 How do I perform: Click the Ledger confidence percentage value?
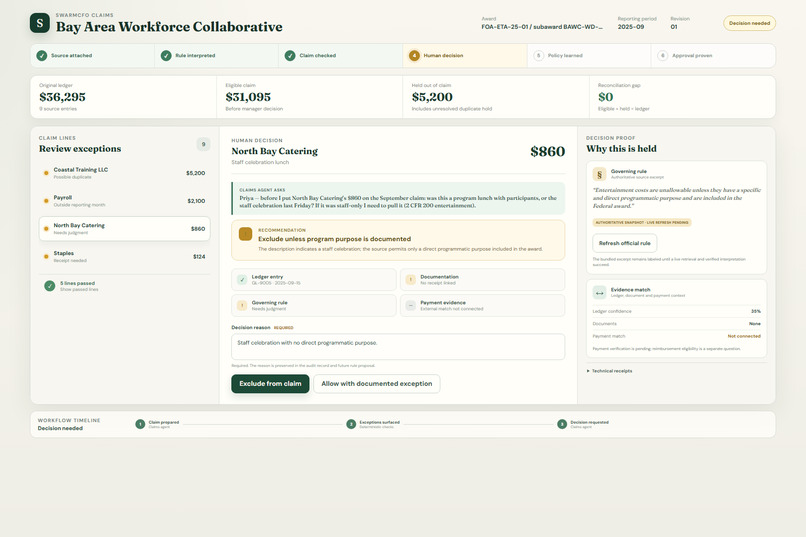tap(756, 311)
